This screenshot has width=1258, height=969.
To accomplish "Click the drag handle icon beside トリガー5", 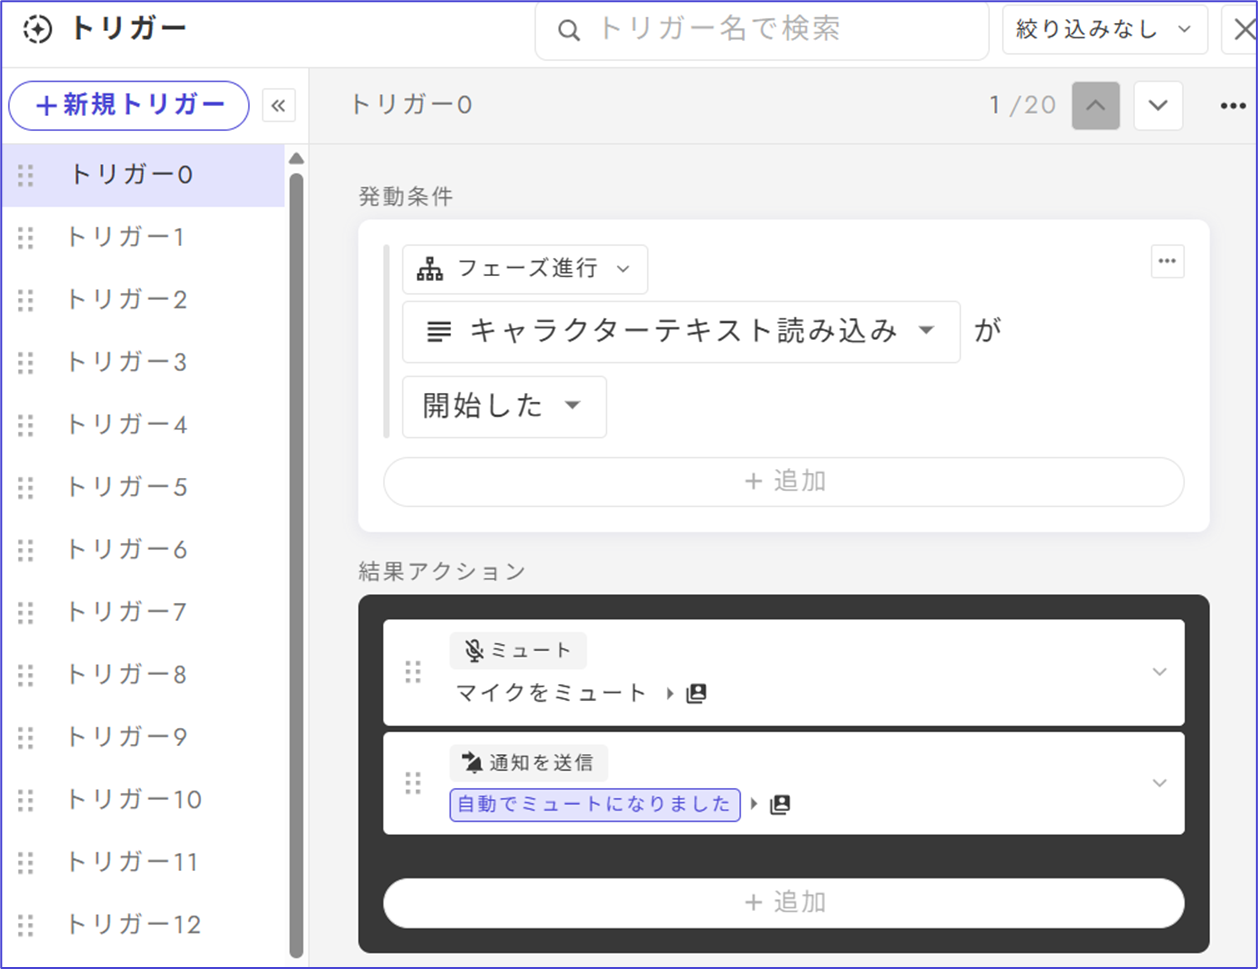I will [26, 487].
